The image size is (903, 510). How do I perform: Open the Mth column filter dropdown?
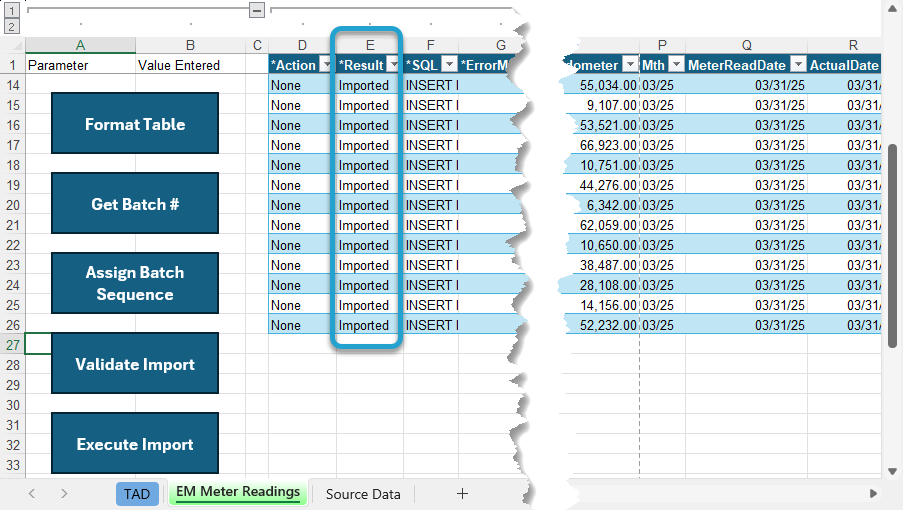click(677, 64)
